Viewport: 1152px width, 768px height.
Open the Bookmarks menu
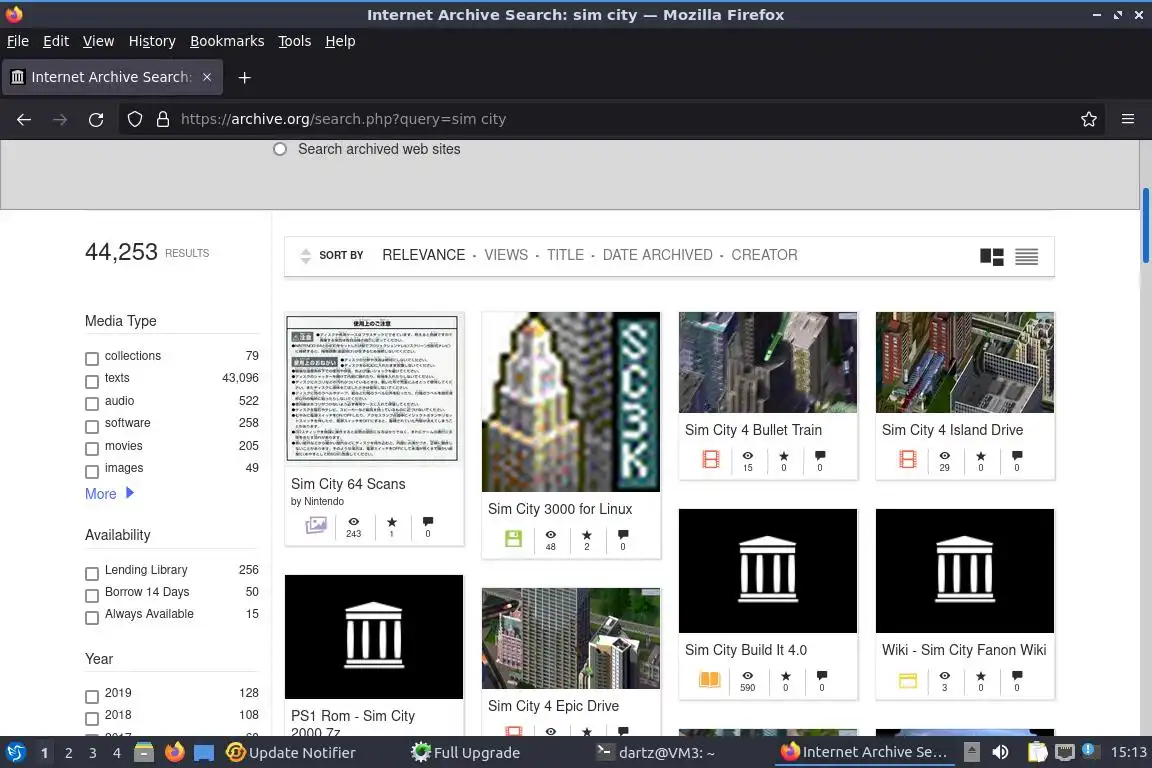pyautogui.click(x=227, y=41)
